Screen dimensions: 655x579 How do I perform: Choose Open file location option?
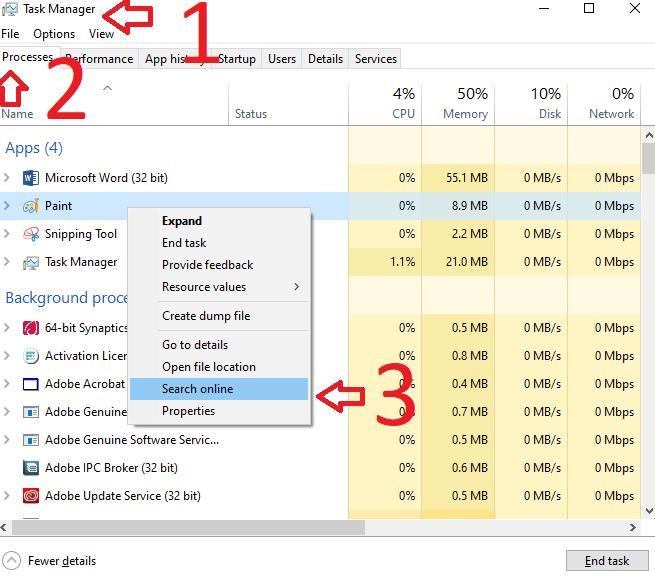coord(219,367)
